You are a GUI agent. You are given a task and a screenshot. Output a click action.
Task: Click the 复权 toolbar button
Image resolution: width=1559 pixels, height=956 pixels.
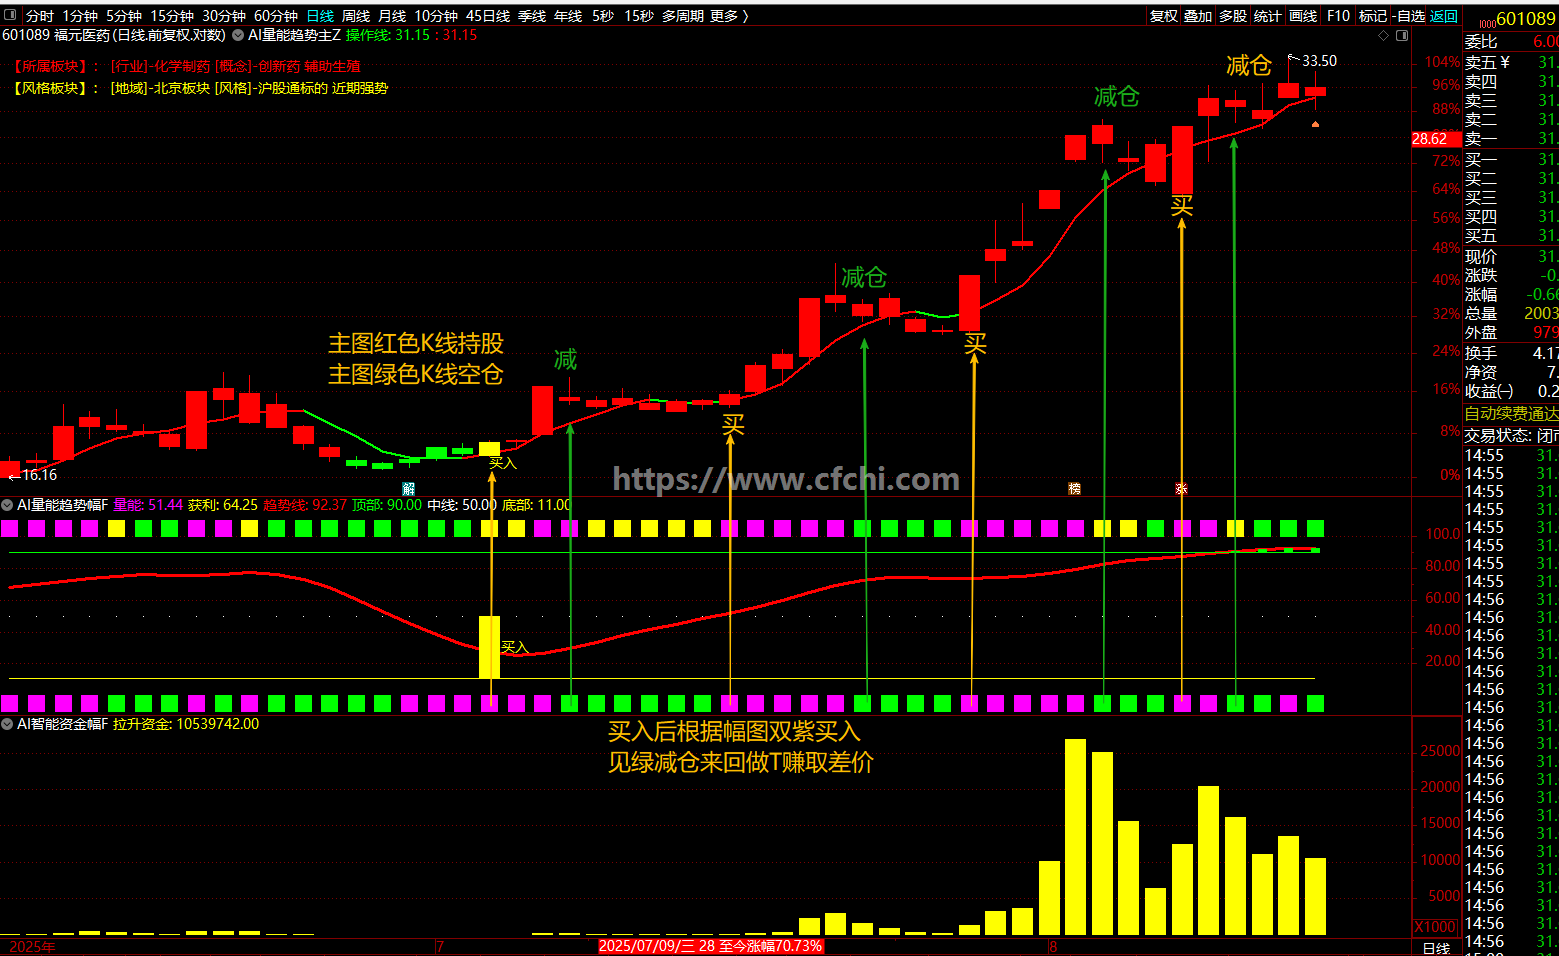(1164, 16)
